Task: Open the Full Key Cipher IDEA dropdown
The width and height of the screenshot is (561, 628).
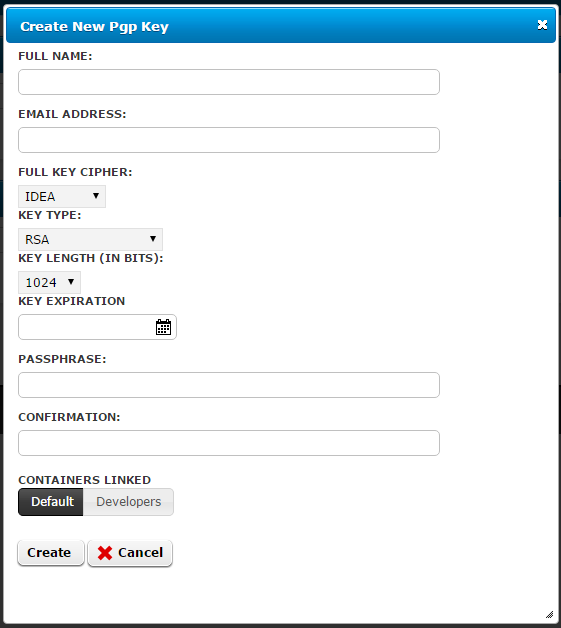Action: tap(62, 196)
